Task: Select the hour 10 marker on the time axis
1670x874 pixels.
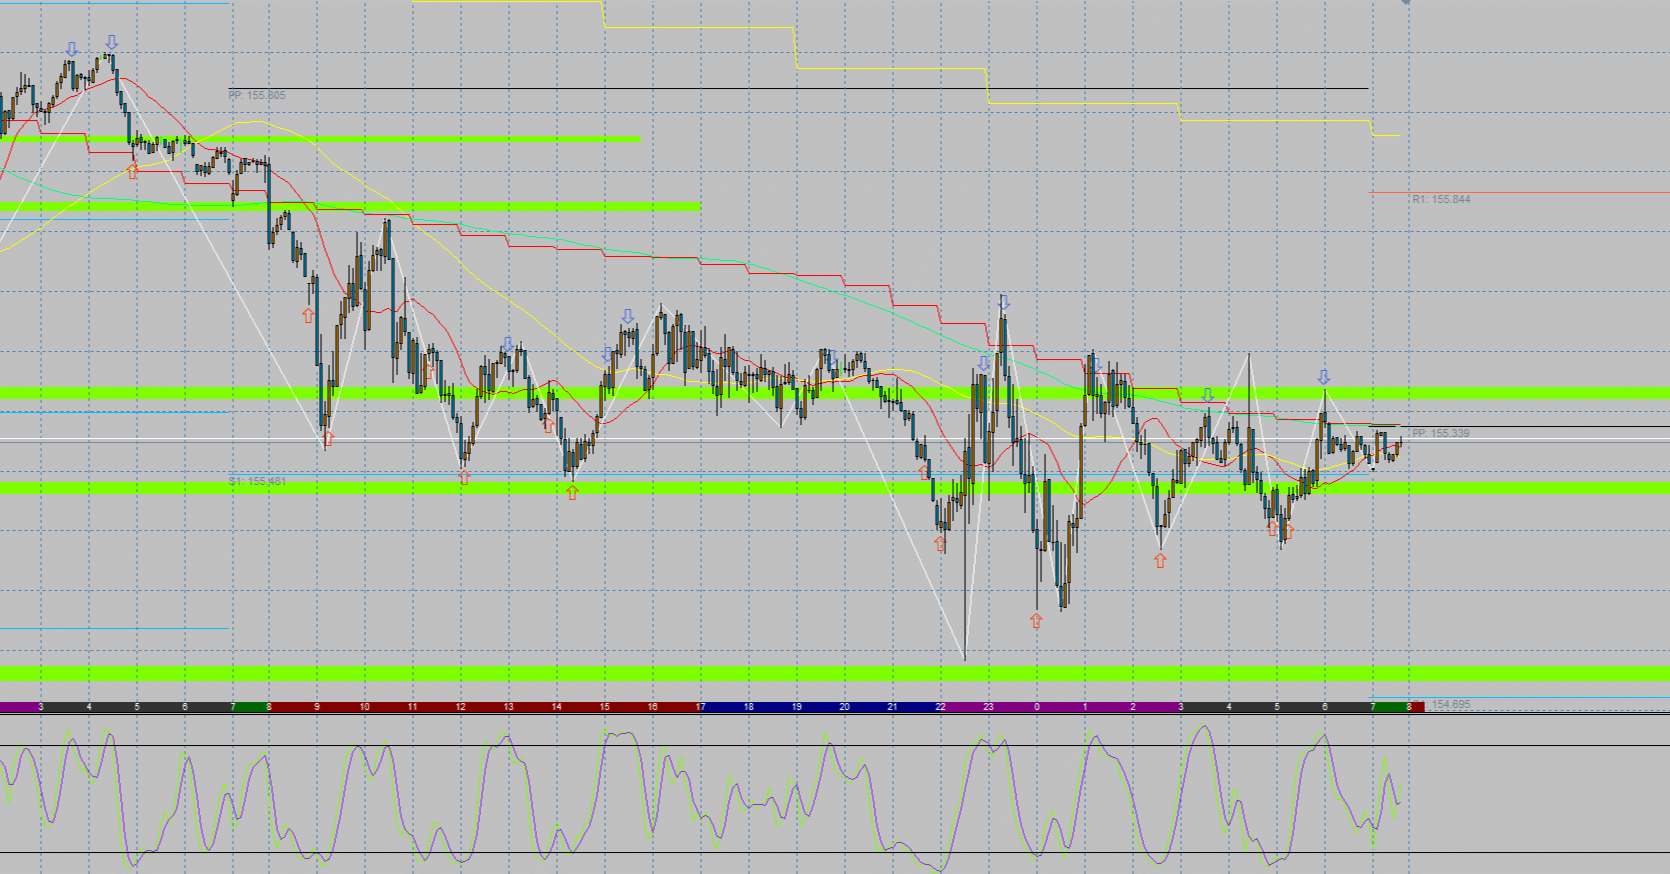Action: [365, 707]
